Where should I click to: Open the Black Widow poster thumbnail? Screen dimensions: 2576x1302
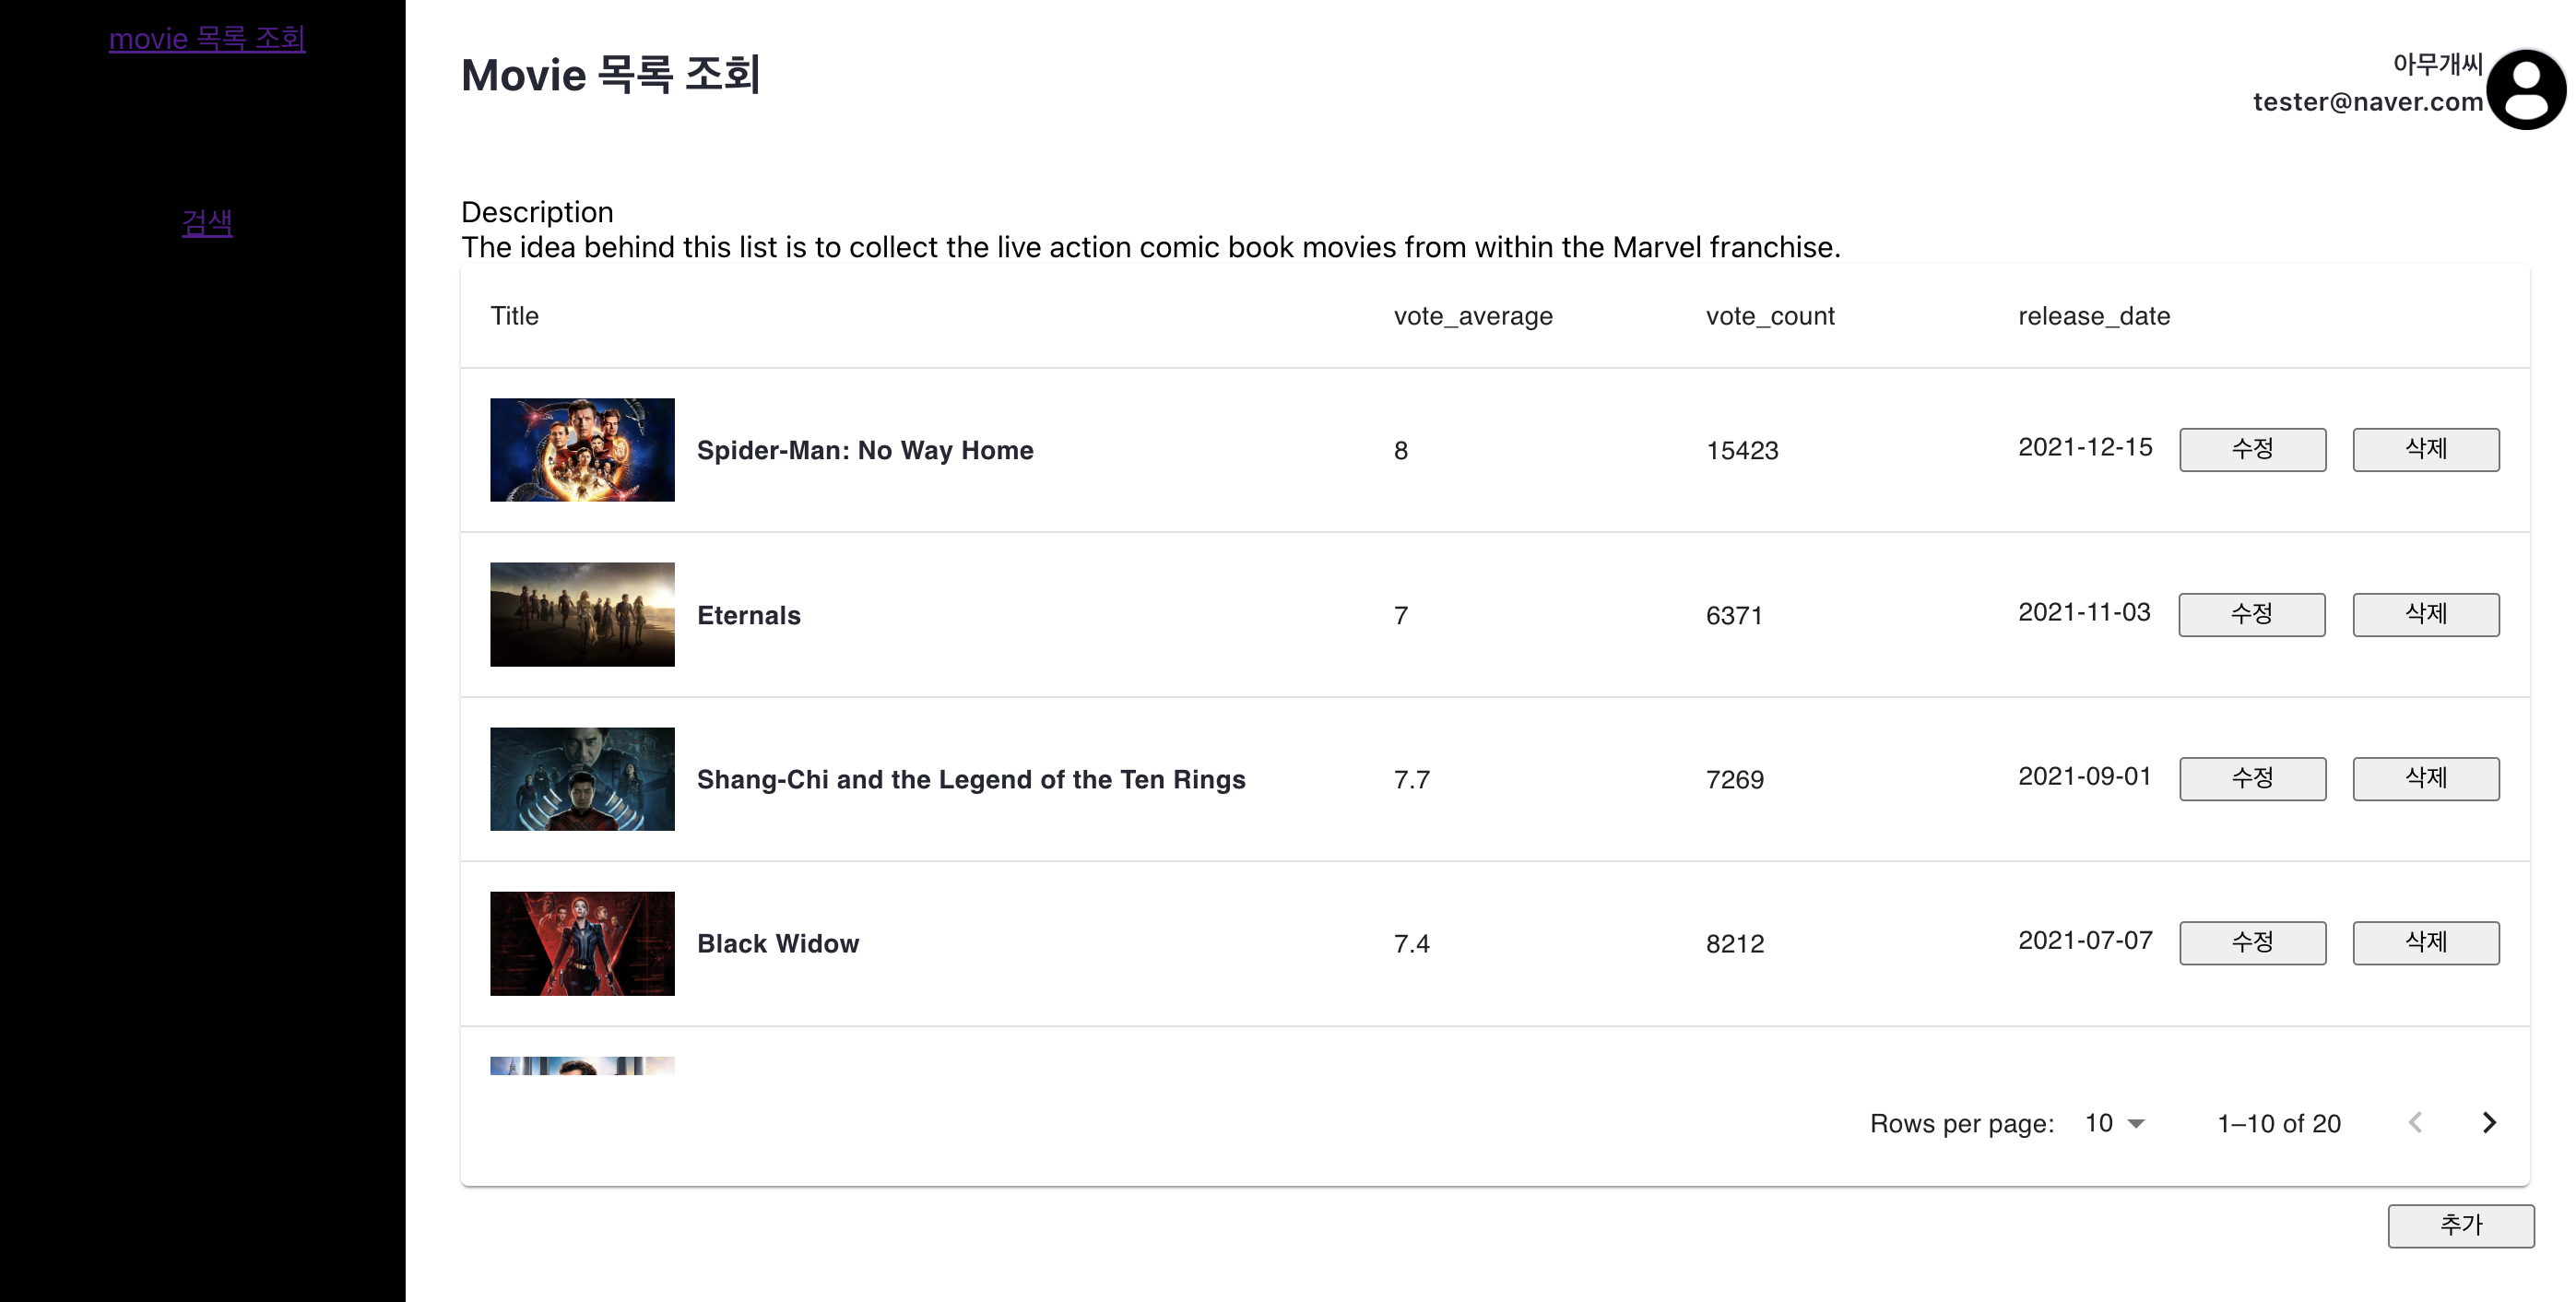click(582, 941)
